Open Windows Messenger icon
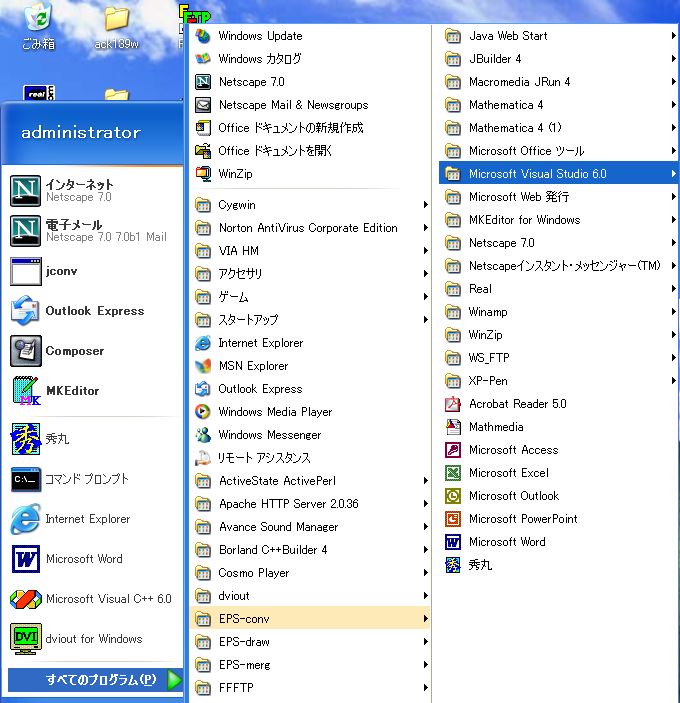The image size is (680, 703). [x=203, y=434]
